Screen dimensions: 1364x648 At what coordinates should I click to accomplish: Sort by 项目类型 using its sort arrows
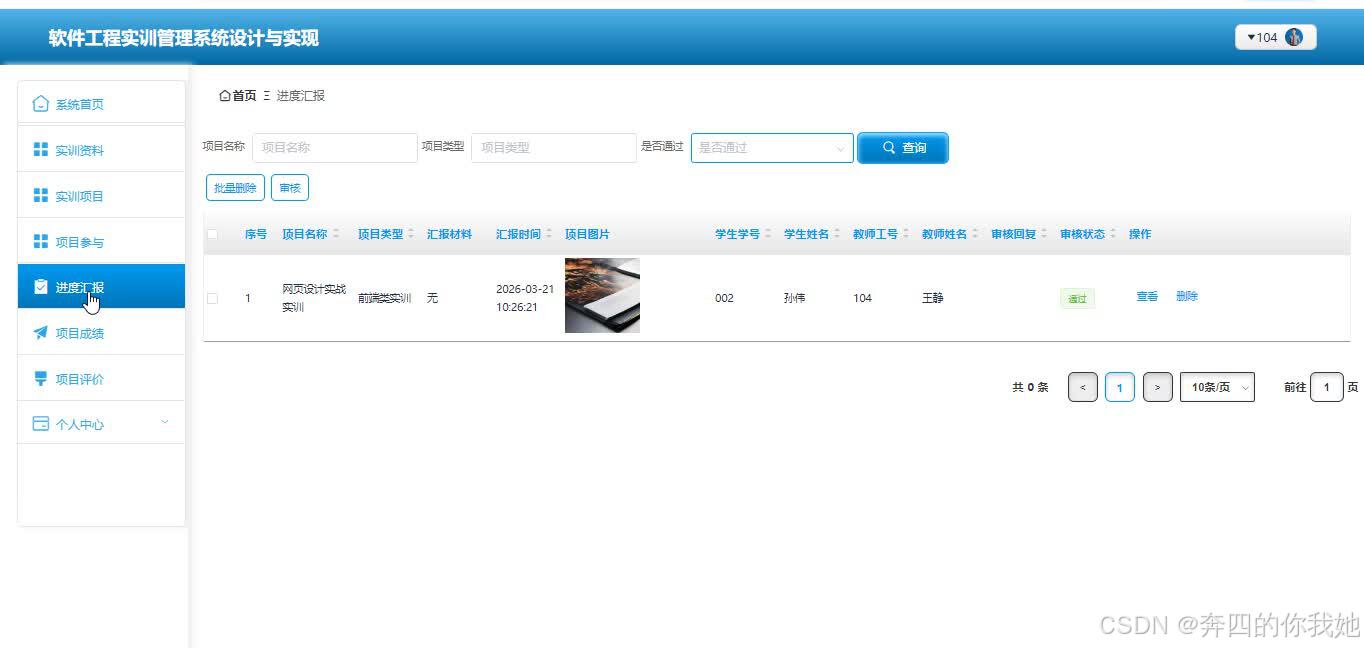[x=411, y=234]
